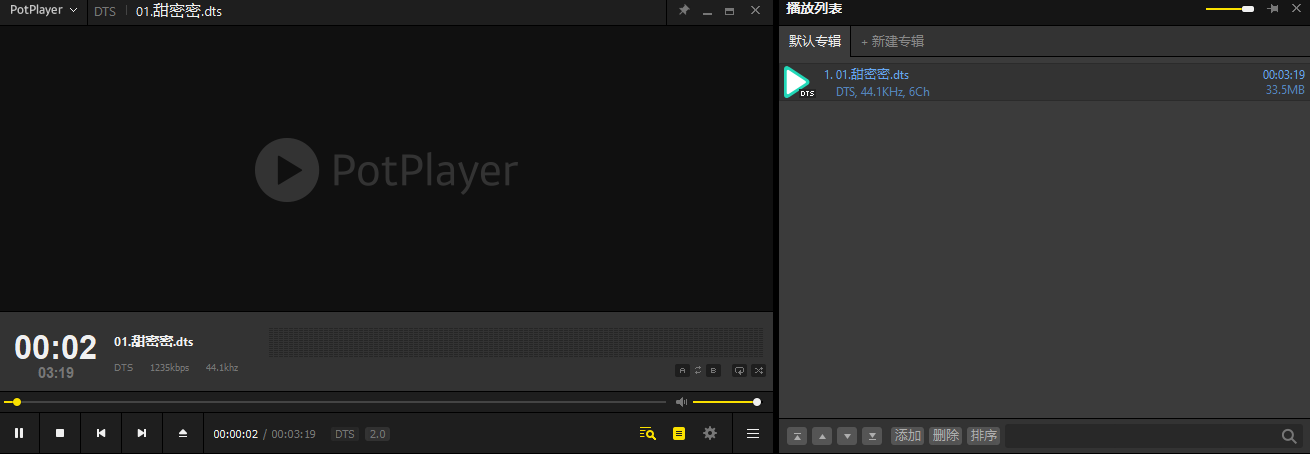Set the A repeat point marker
The width and height of the screenshot is (1310, 454).
(x=683, y=370)
